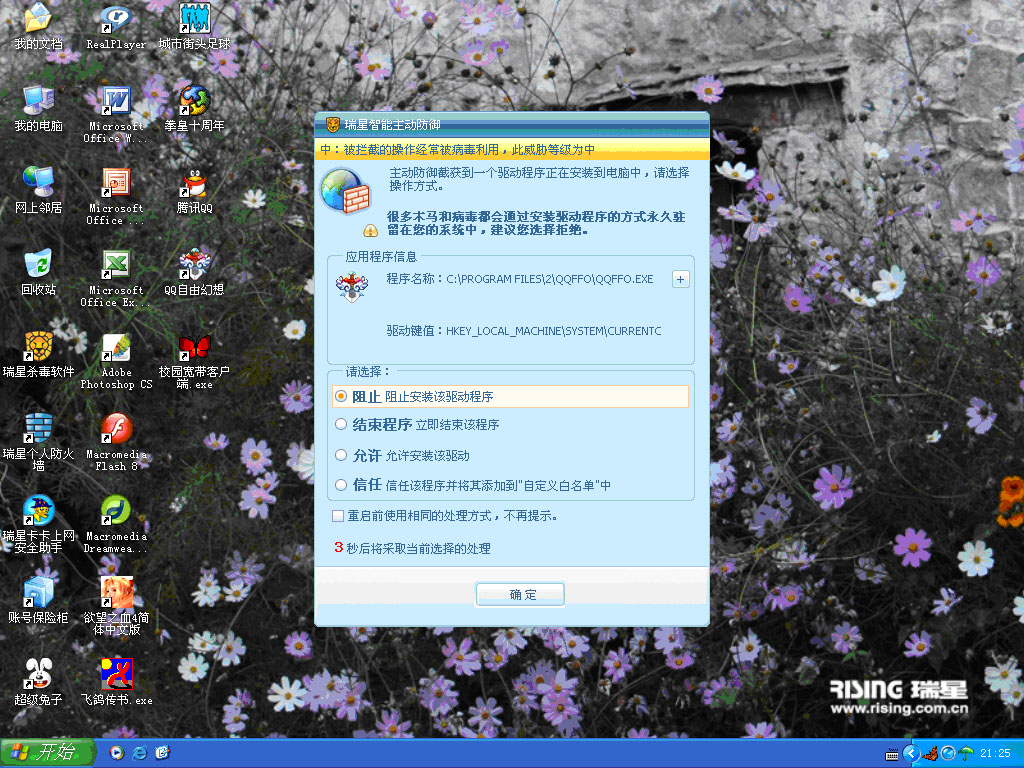Select 结束程序 end program option
Screen dimensions: 1024x768
tap(417, 424)
